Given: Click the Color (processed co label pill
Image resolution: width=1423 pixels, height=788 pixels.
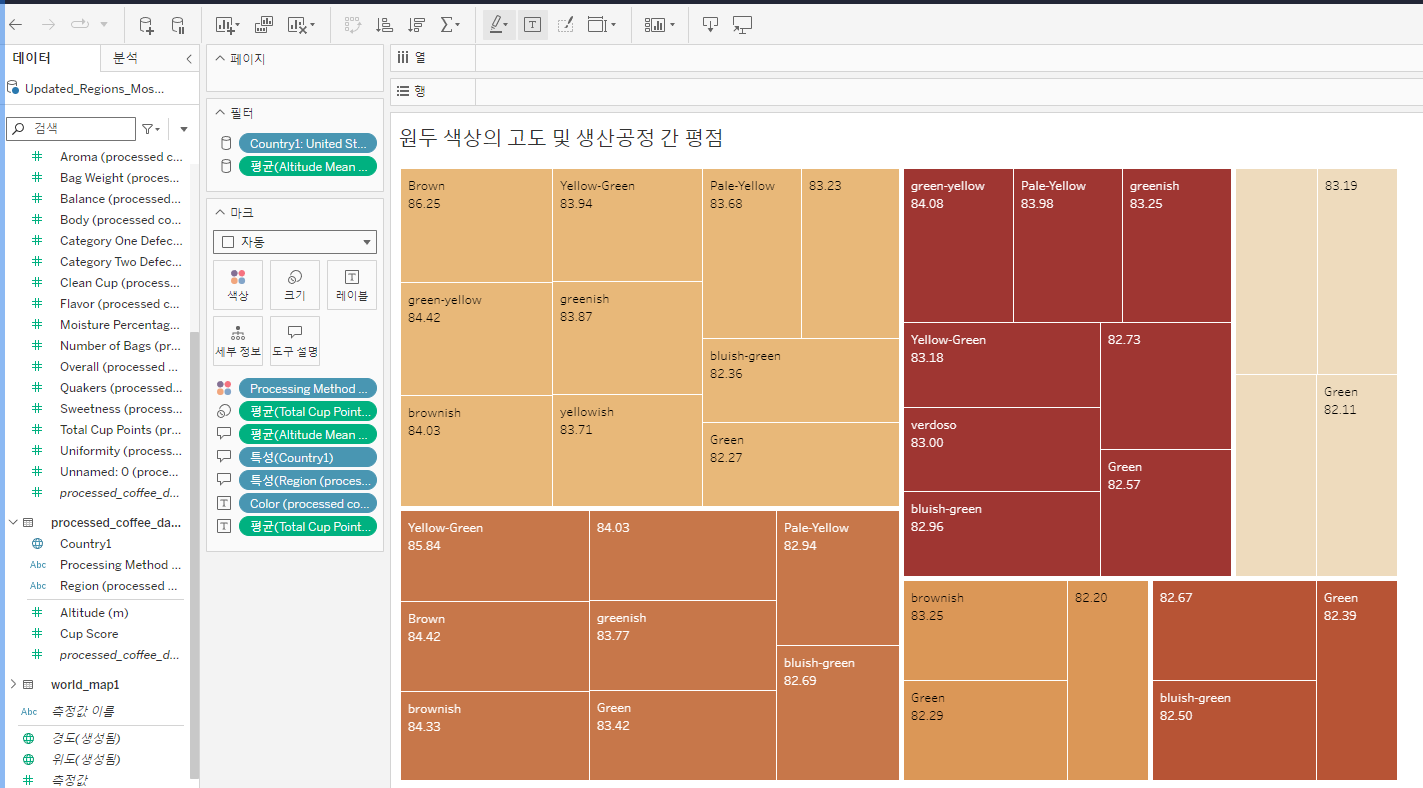Looking at the screenshot, I should point(308,503).
